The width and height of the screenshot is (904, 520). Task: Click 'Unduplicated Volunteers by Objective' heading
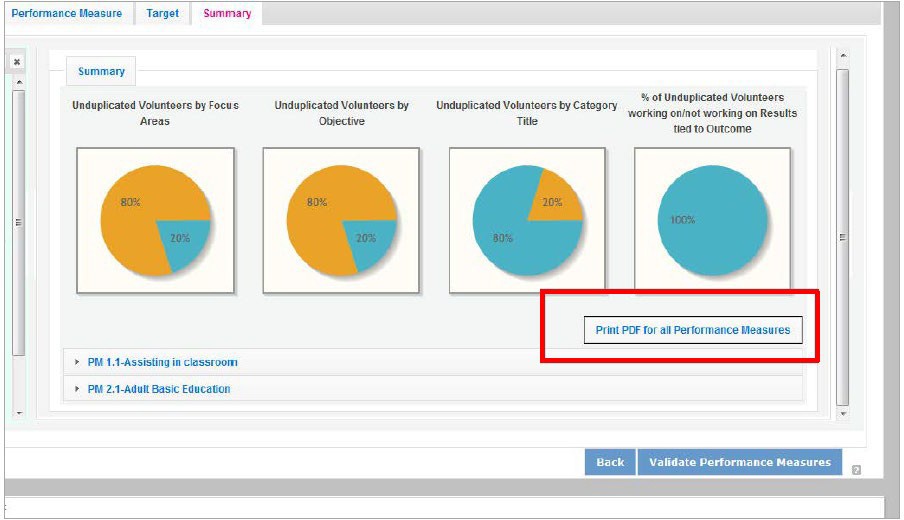[341, 113]
